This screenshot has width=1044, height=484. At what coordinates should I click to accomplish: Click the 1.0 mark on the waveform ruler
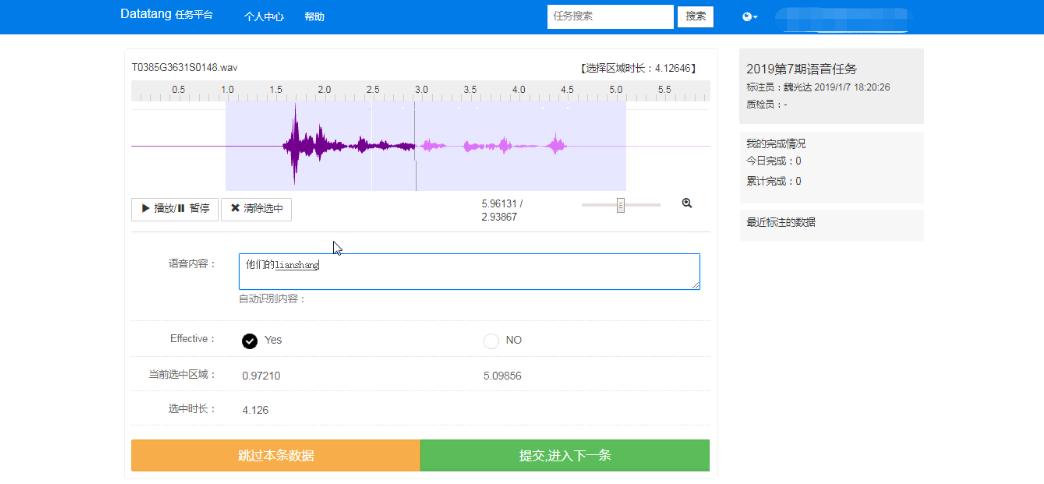click(x=227, y=91)
